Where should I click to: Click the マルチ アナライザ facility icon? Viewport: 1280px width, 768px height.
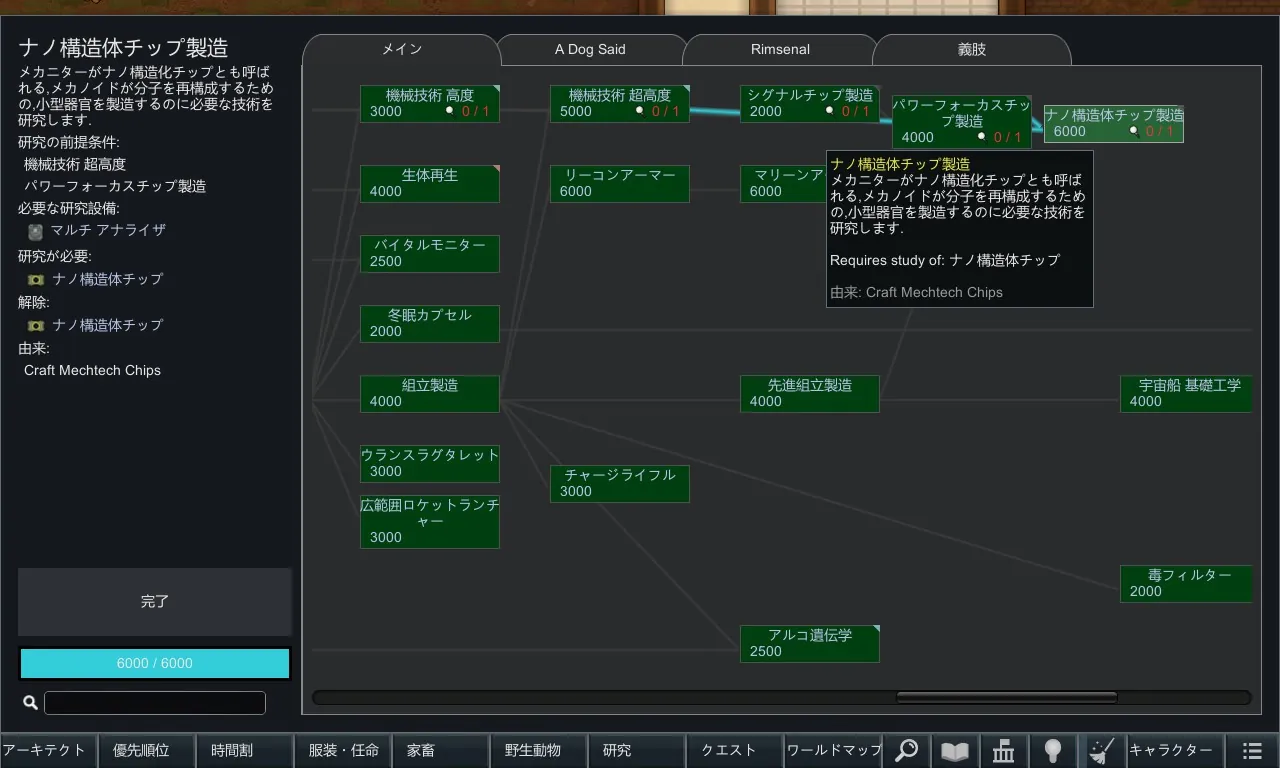(x=35, y=231)
